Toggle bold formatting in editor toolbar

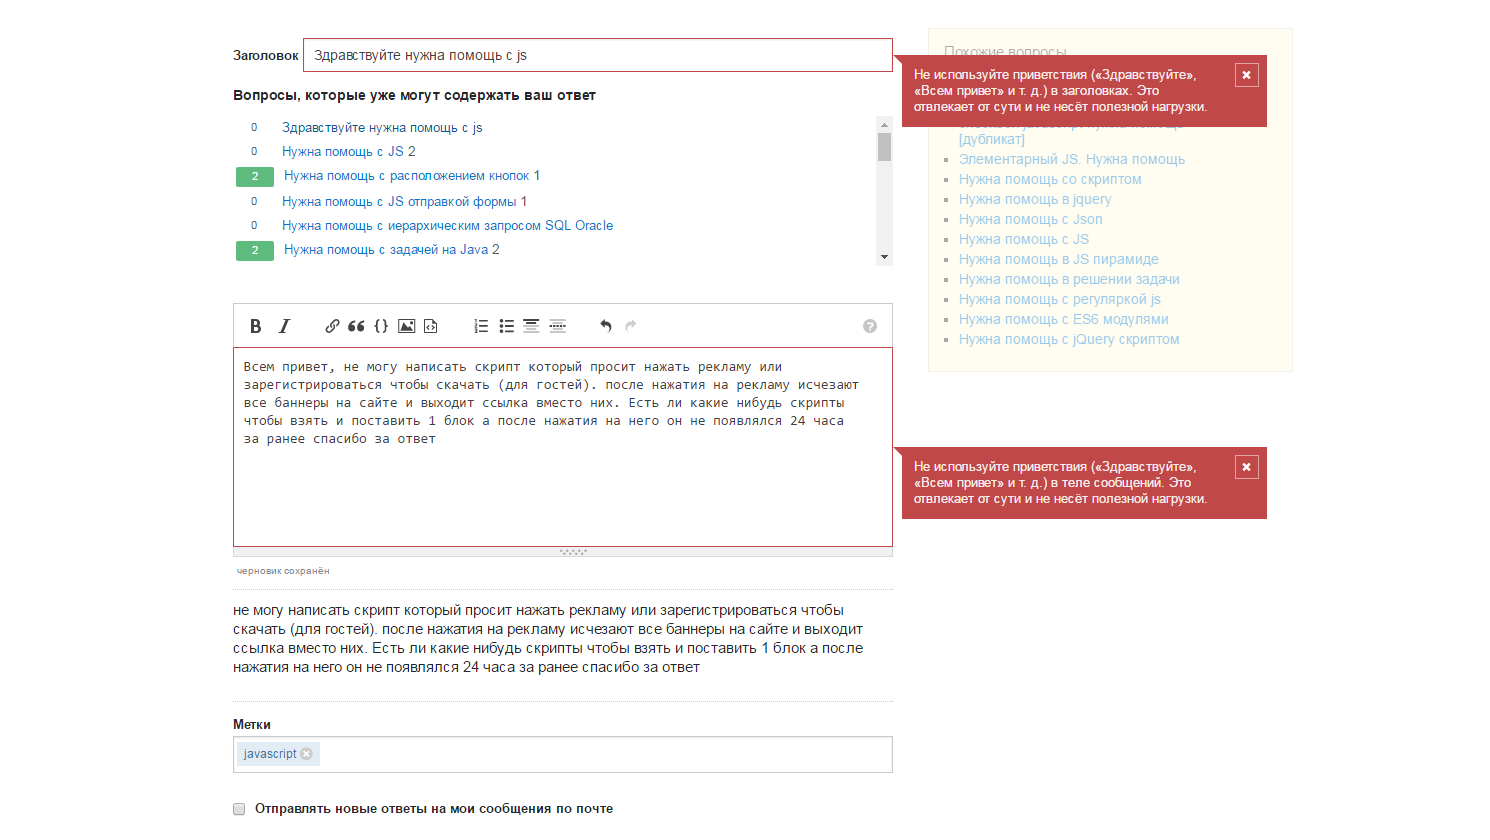click(256, 326)
